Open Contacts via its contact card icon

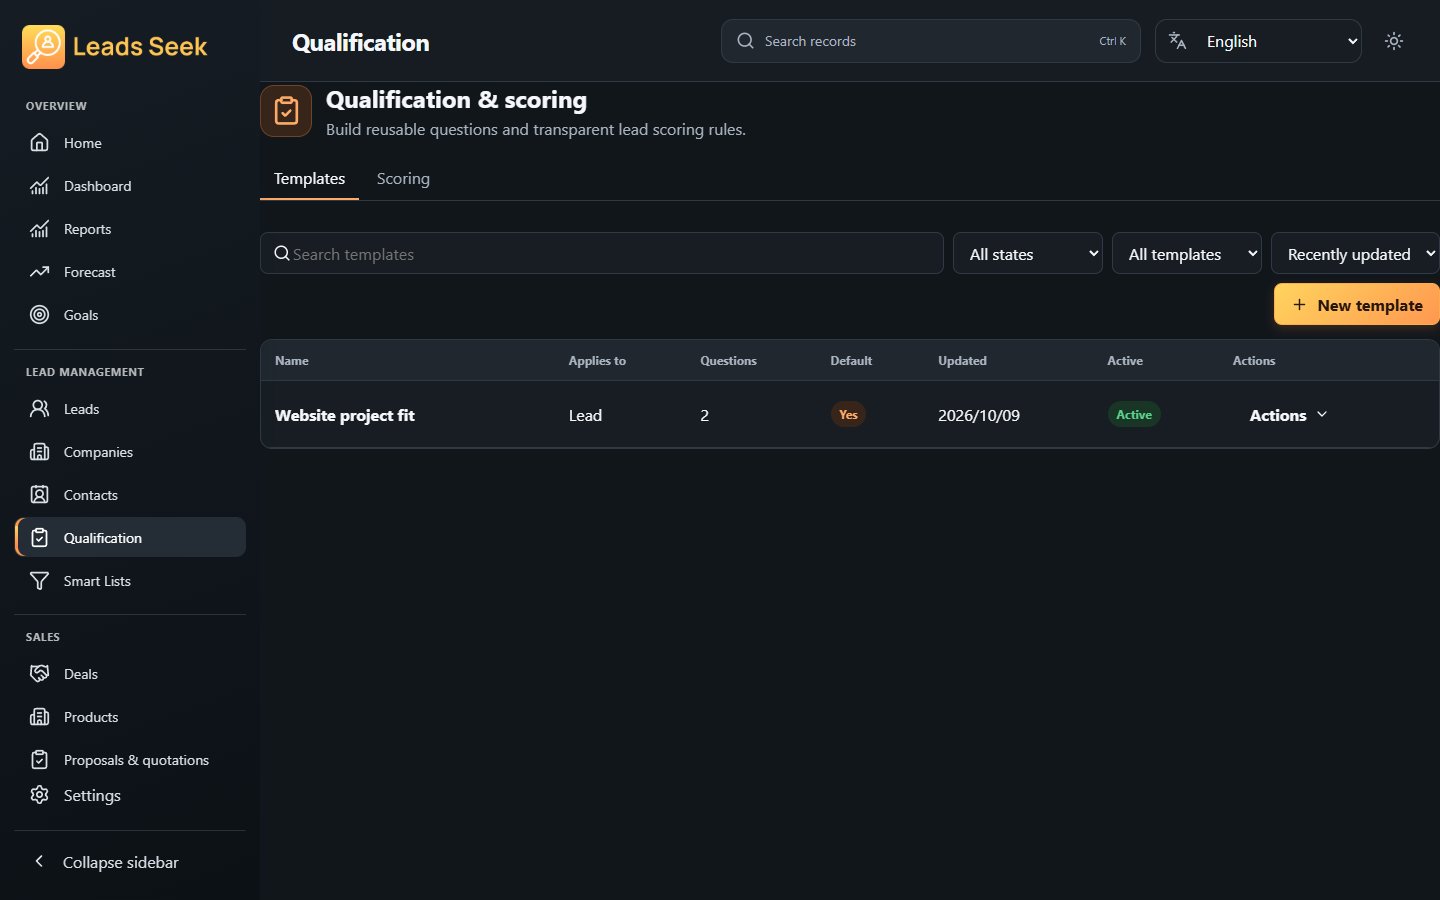(x=40, y=495)
